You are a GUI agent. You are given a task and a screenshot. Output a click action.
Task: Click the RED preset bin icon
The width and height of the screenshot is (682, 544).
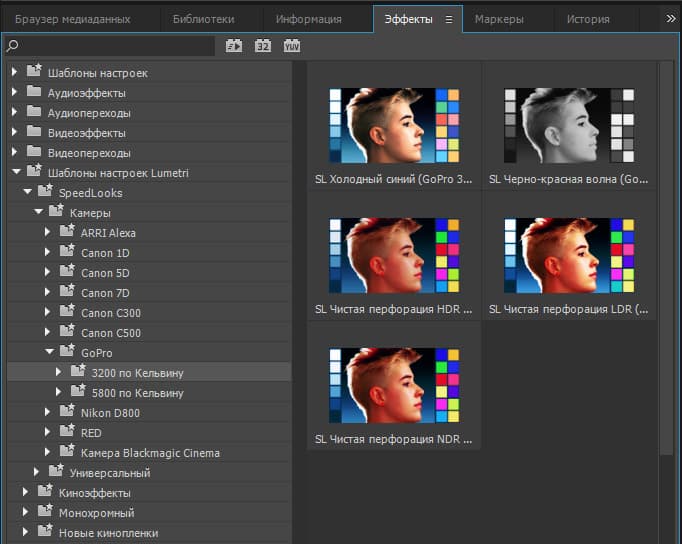(67, 430)
